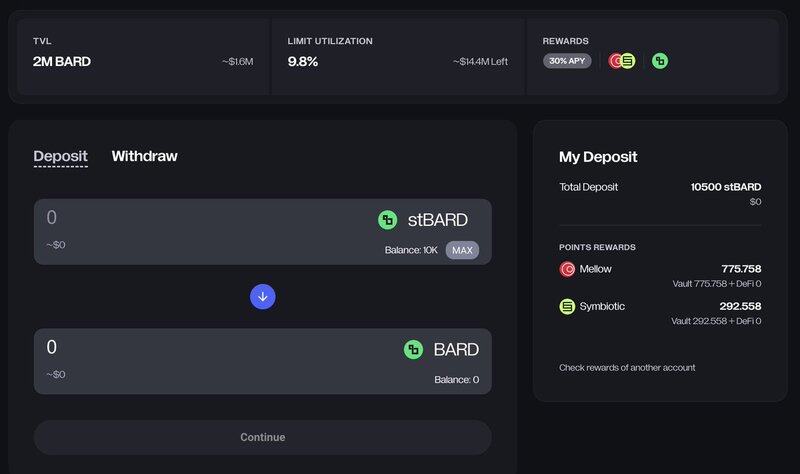Click the Symbiotic icon in Points Rewards
Image resolution: width=800 pixels, height=474 pixels.
pyautogui.click(x=567, y=306)
